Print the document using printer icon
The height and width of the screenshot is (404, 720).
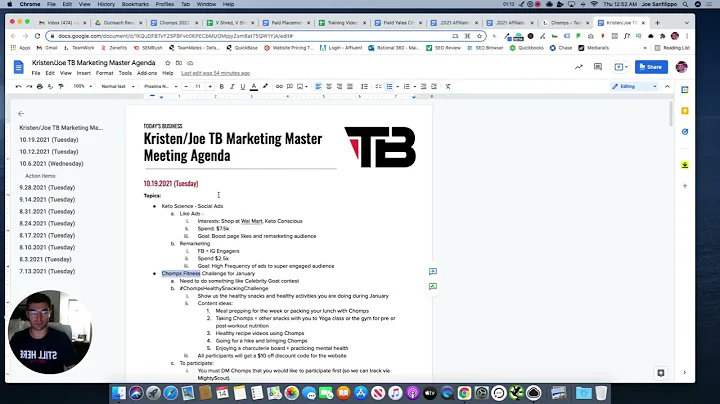pyautogui.click(x=39, y=86)
